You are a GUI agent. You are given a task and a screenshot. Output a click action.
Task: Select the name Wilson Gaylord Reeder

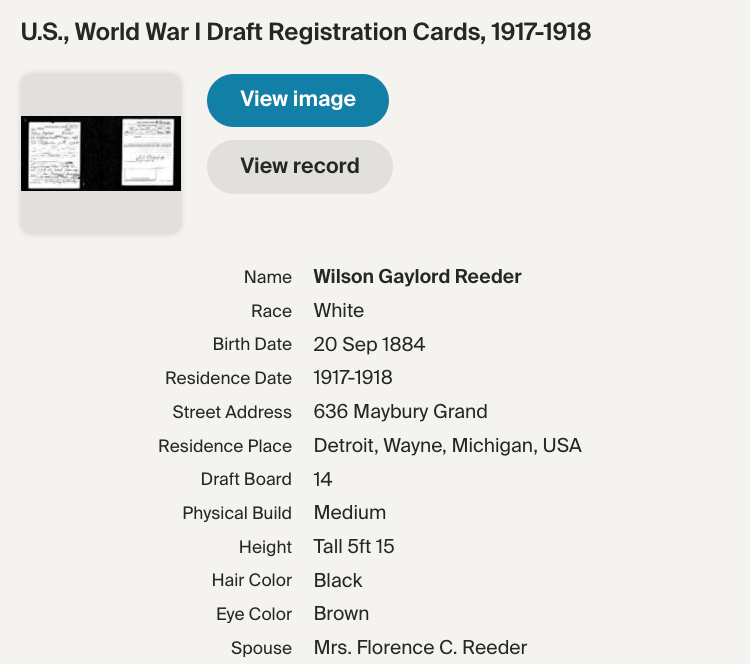coord(417,277)
